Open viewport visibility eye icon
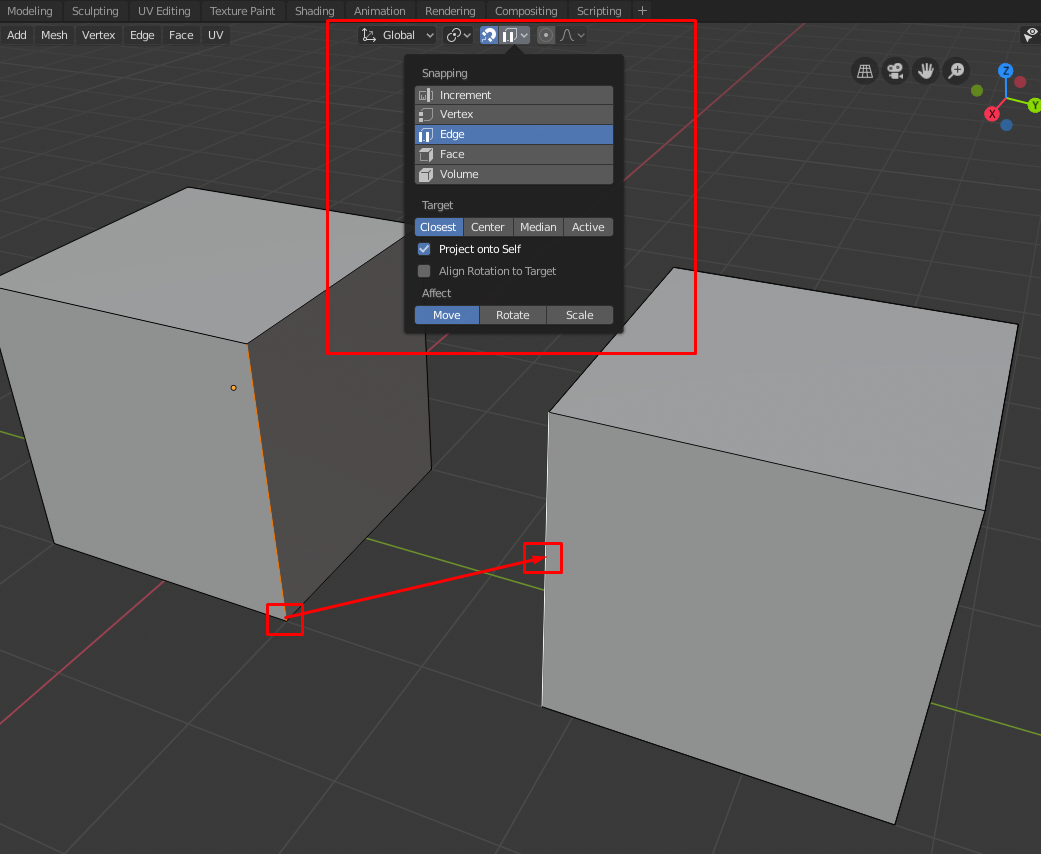 tap(1030, 35)
